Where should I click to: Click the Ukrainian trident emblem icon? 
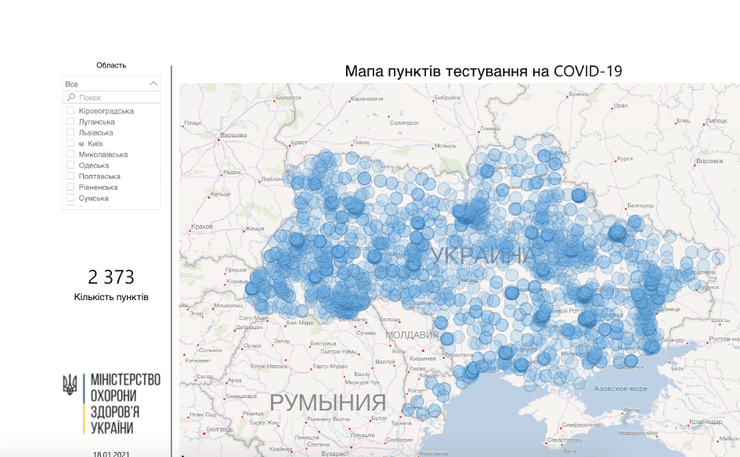tap(70, 385)
